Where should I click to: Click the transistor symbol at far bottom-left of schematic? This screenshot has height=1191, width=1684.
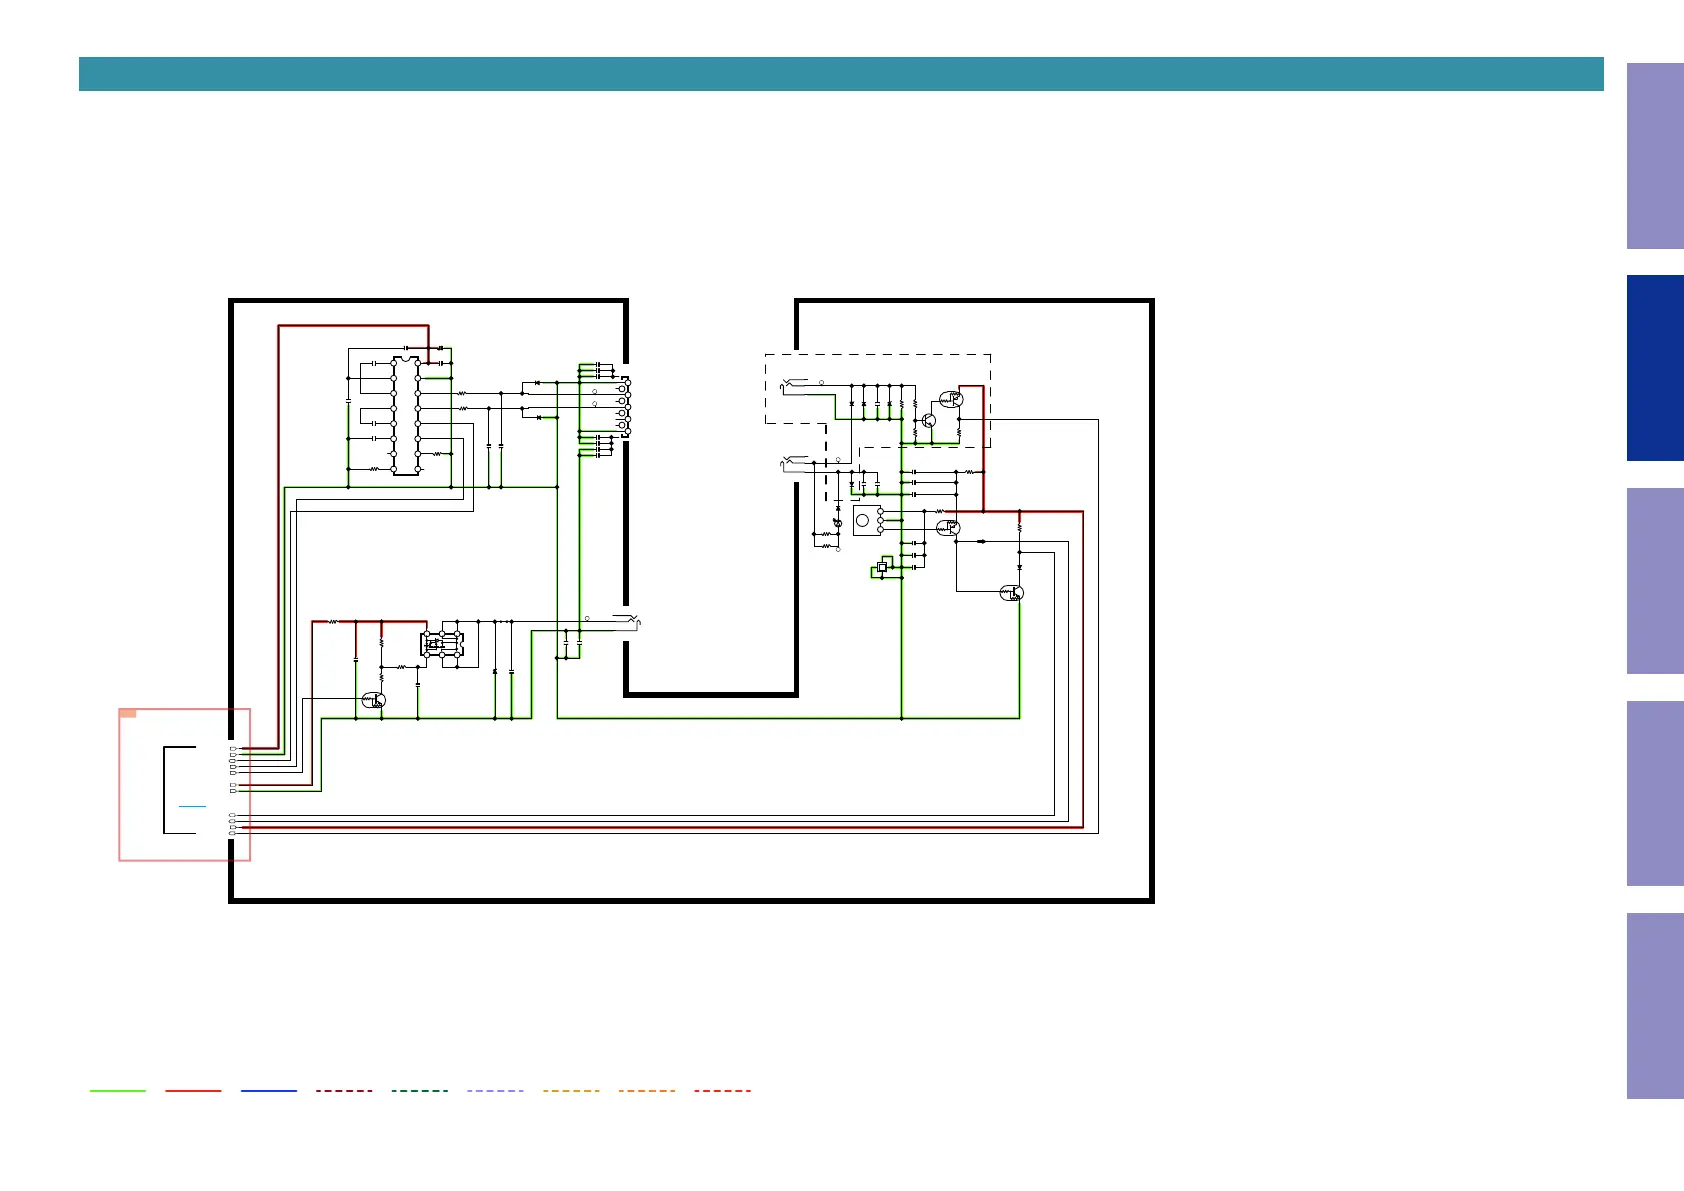(373, 700)
